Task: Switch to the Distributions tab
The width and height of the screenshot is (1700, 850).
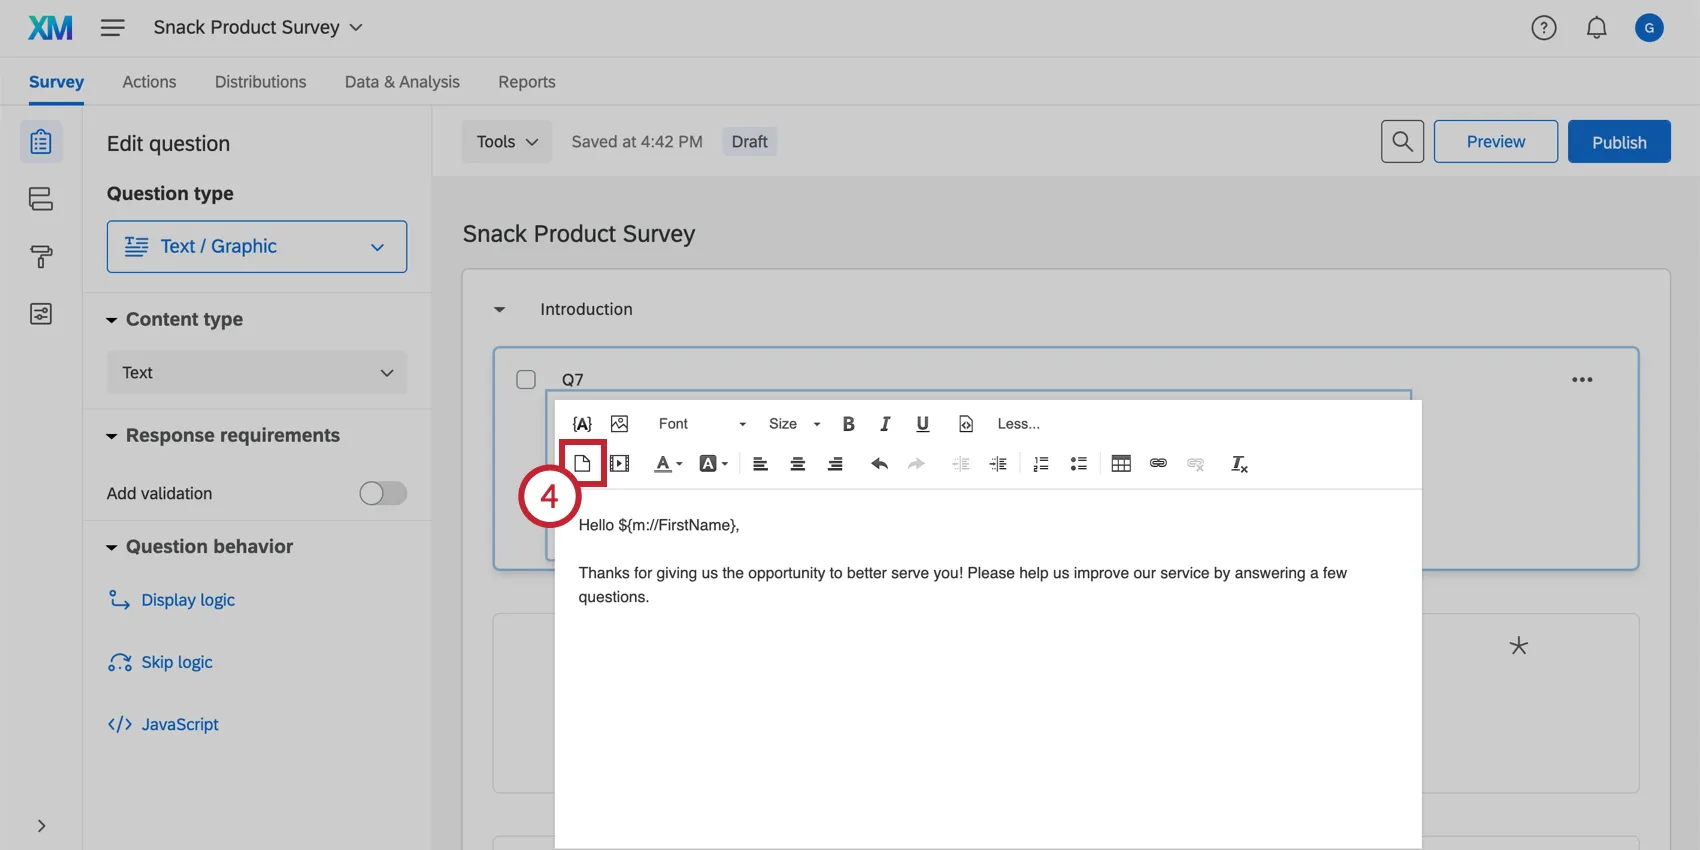Action: [260, 82]
